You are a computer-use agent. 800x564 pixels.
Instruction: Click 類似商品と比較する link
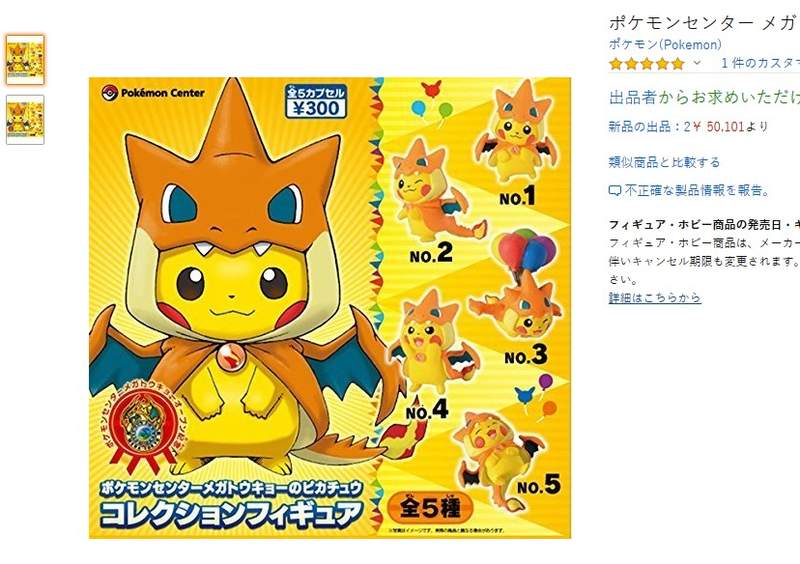tap(664, 162)
